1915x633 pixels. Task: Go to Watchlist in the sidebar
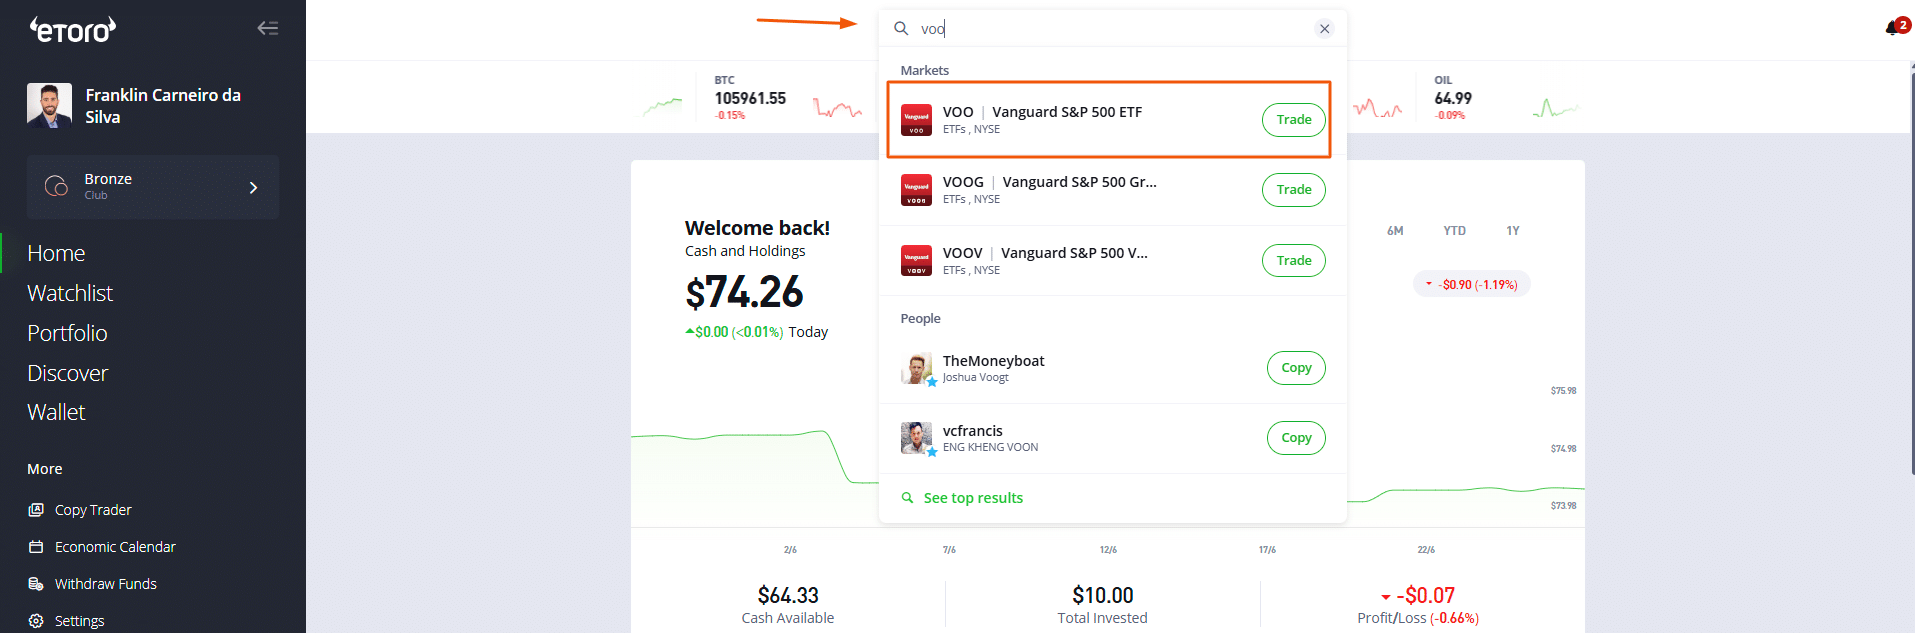(x=70, y=293)
